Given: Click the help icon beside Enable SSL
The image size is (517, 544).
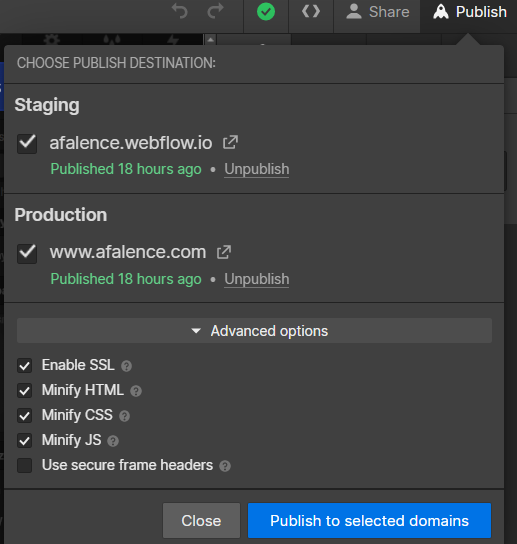Looking at the screenshot, I should tap(126, 366).
